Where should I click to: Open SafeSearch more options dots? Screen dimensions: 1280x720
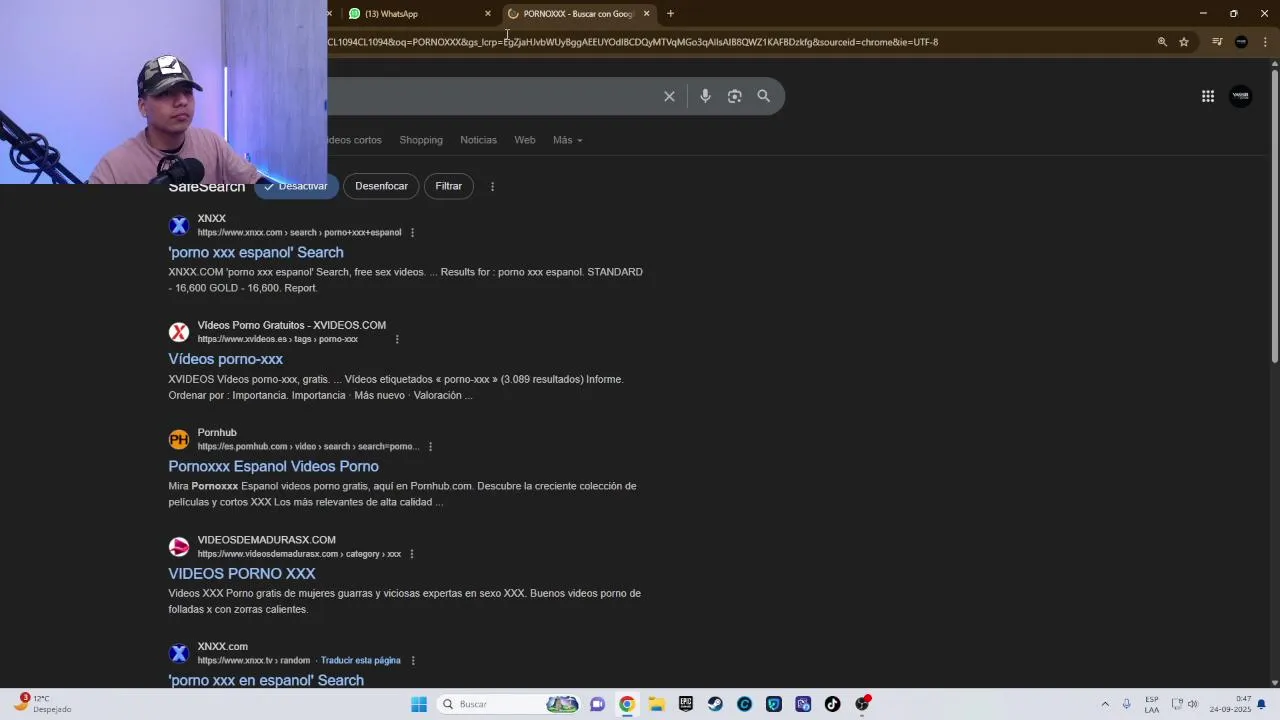(x=492, y=186)
